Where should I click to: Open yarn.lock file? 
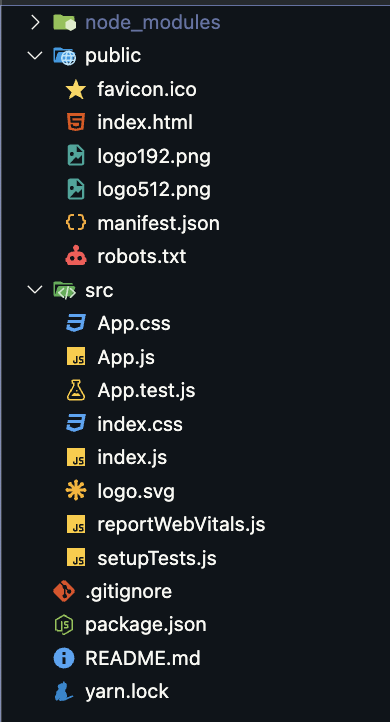(x=127, y=693)
